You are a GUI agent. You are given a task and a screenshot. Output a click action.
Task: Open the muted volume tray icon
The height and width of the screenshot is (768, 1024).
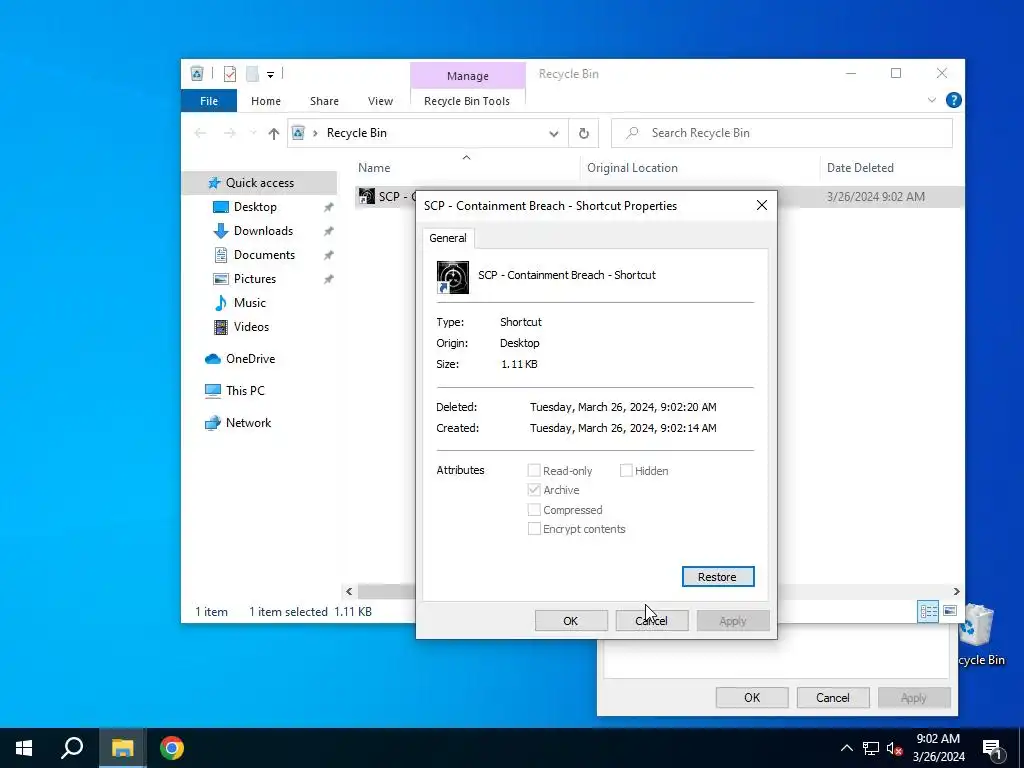tap(894, 748)
